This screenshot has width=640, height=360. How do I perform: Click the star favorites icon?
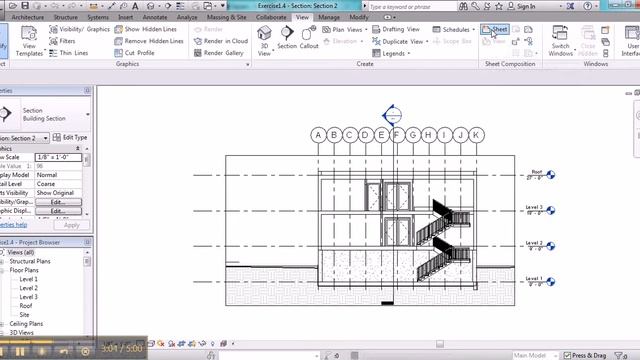coord(499,6)
